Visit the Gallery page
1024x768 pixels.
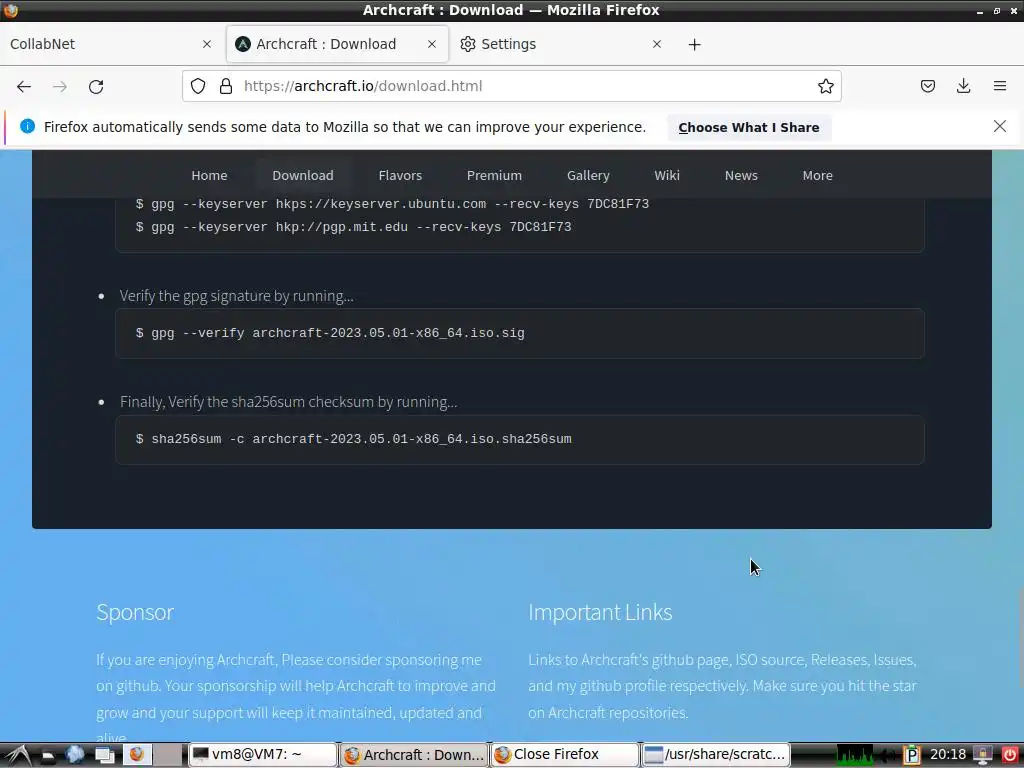pyautogui.click(x=588, y=175)
